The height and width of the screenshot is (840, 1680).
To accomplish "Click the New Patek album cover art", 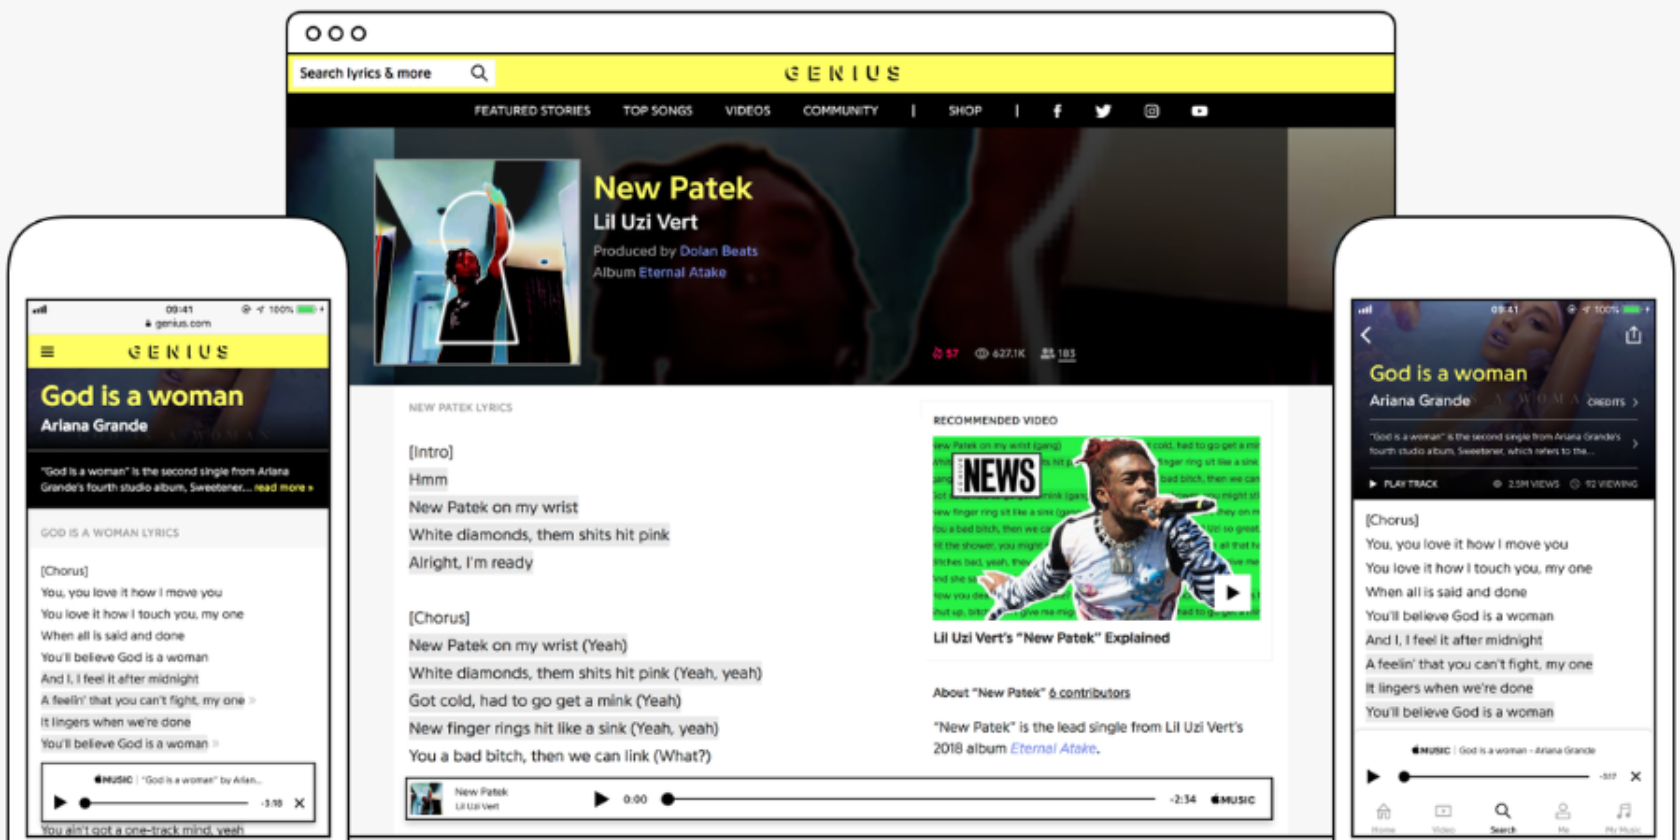I will click(477, 262).
